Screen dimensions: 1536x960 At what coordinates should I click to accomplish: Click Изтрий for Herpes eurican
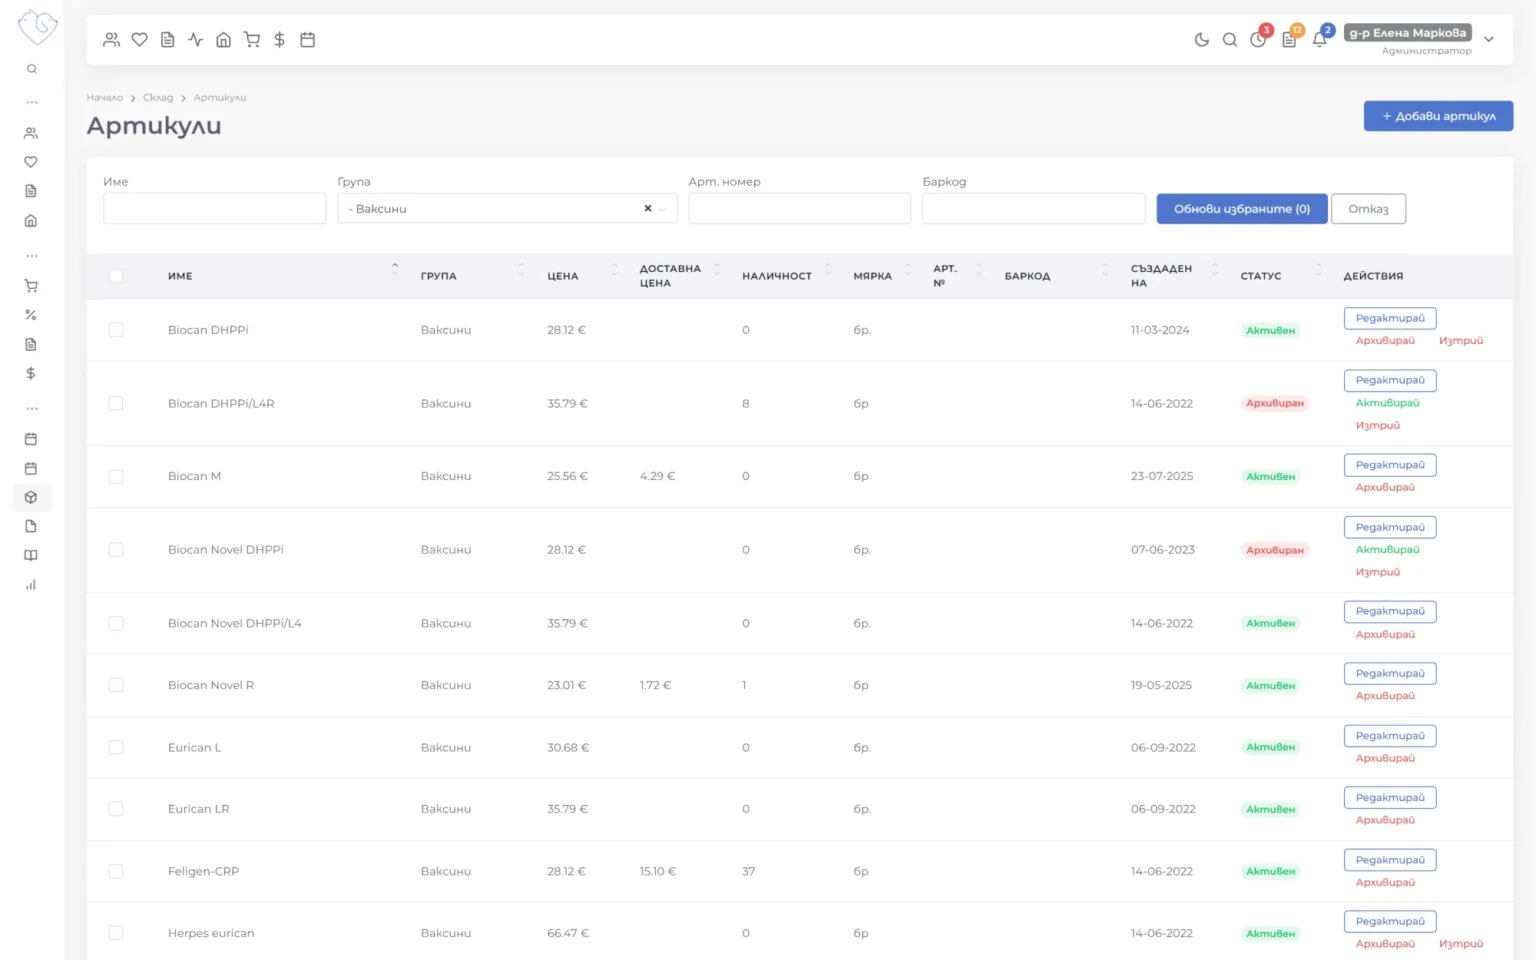(x=1461, y=944)
